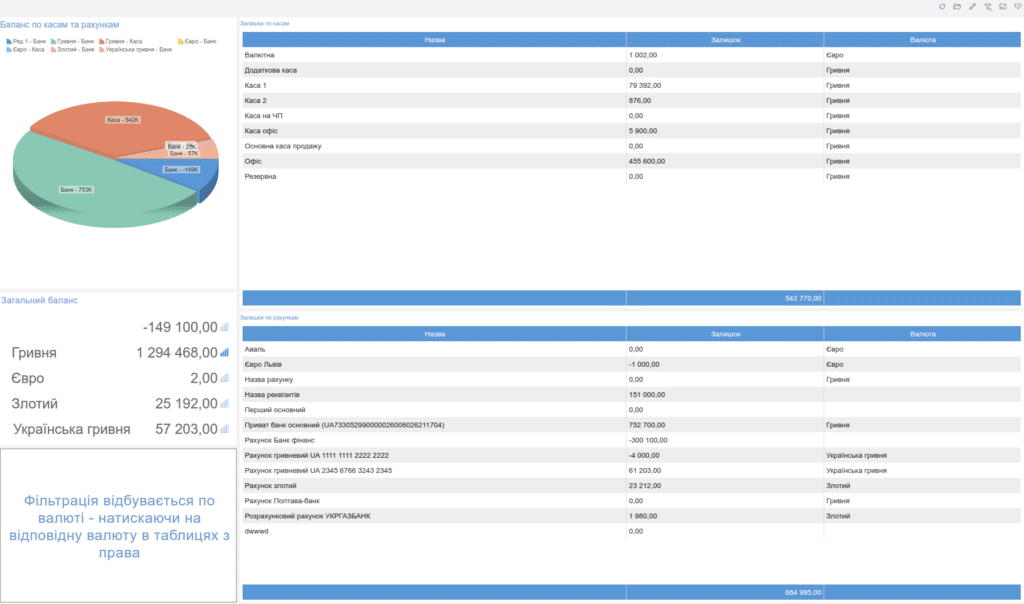Sort accounts table by Залишок header
Screen dimensions: 1024x604
pyautogui.click(x=725, y=334)
